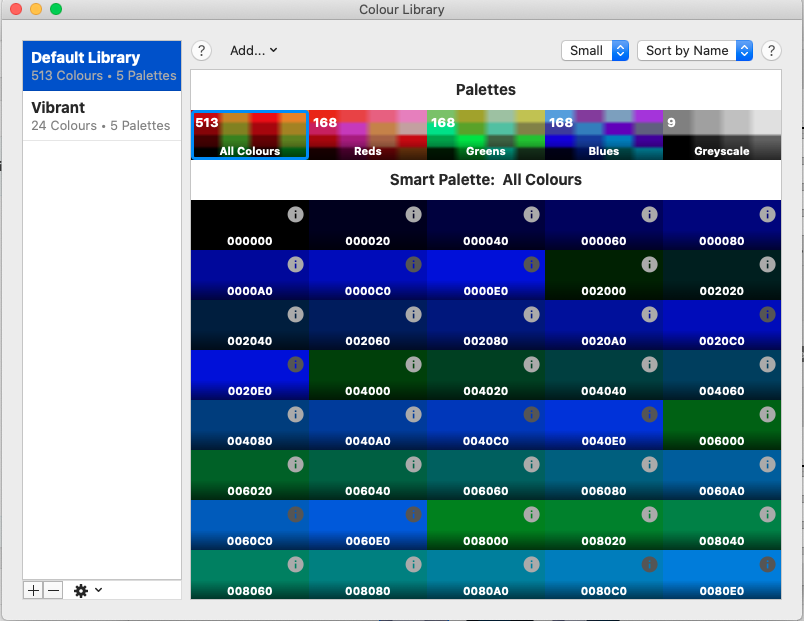Open info for colour 000000
This screenshot has height=621, width=804.
click(295, 214)
